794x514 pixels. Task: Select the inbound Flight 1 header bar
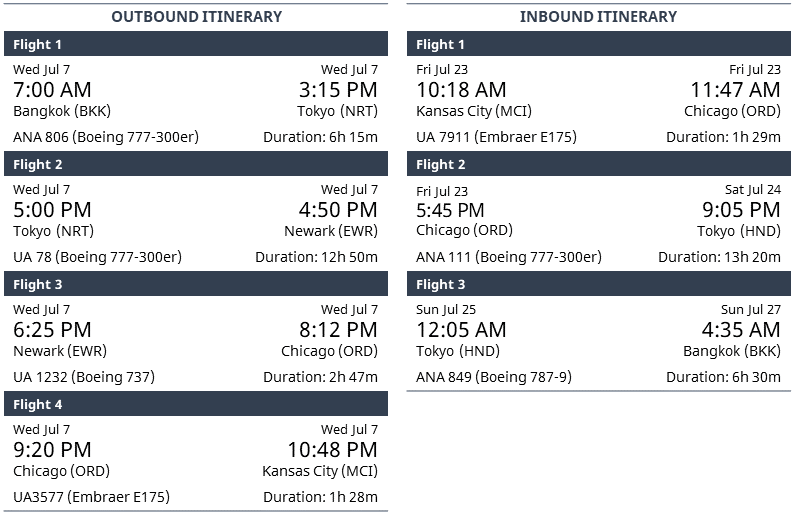(598, 44)
